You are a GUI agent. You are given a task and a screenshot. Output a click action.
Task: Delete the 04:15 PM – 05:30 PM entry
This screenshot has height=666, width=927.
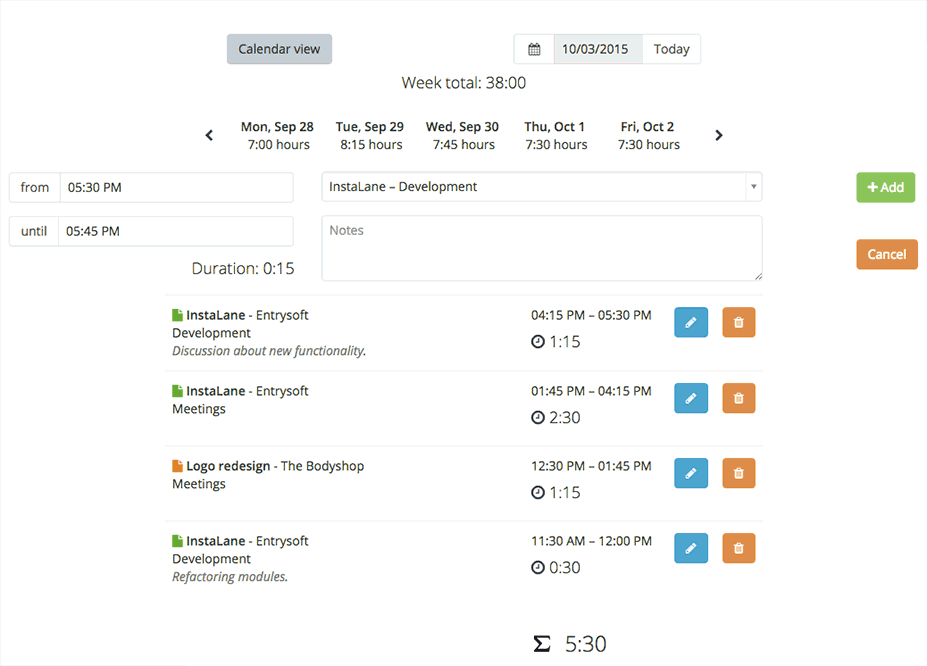739,323
